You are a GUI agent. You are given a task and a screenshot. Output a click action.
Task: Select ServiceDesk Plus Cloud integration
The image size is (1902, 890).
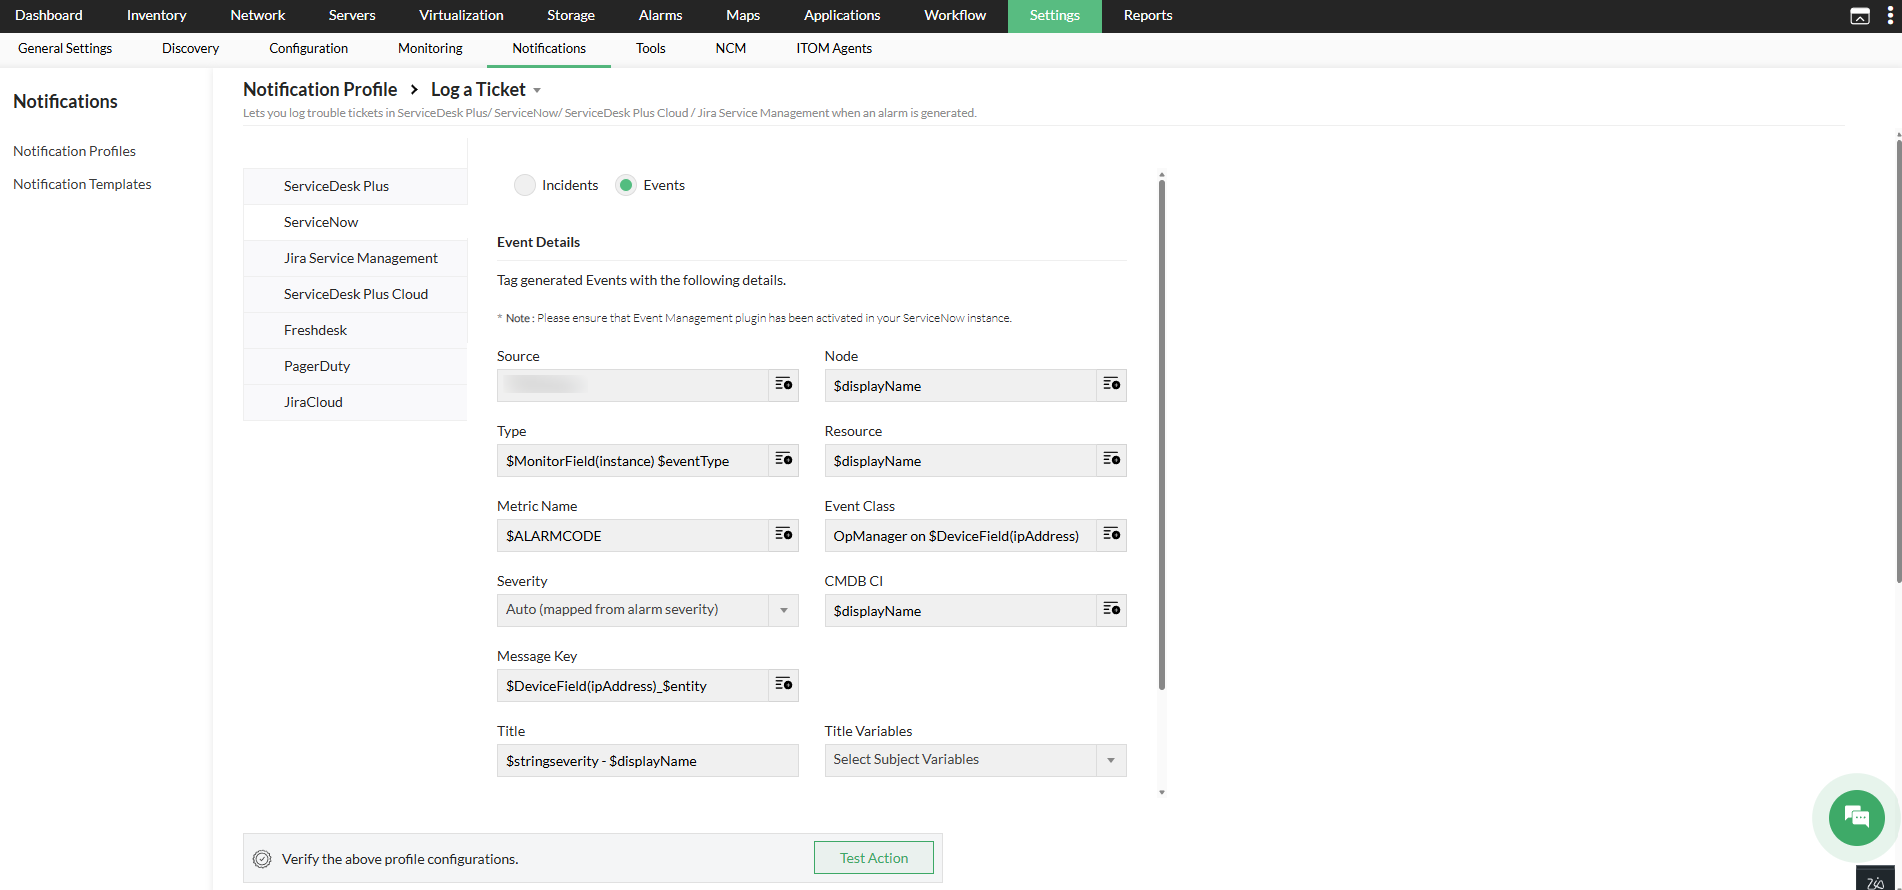click(355, 294)
